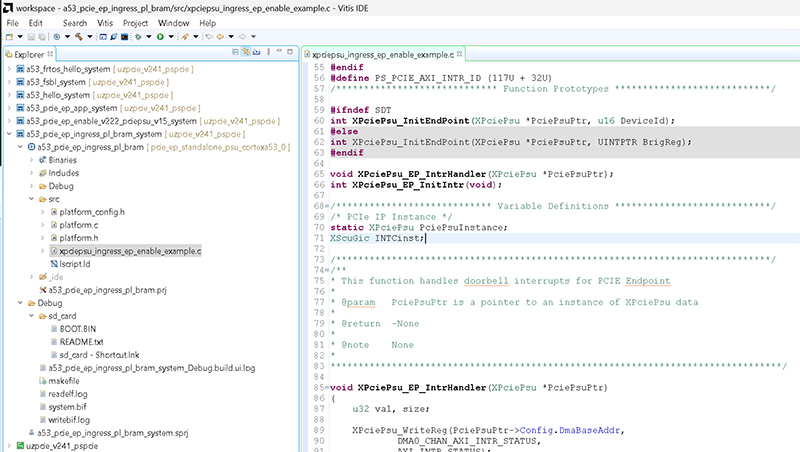The height and width of the screenshot is (452, 800).
Task: Open the Window menu
Action: tap(173, 23)
